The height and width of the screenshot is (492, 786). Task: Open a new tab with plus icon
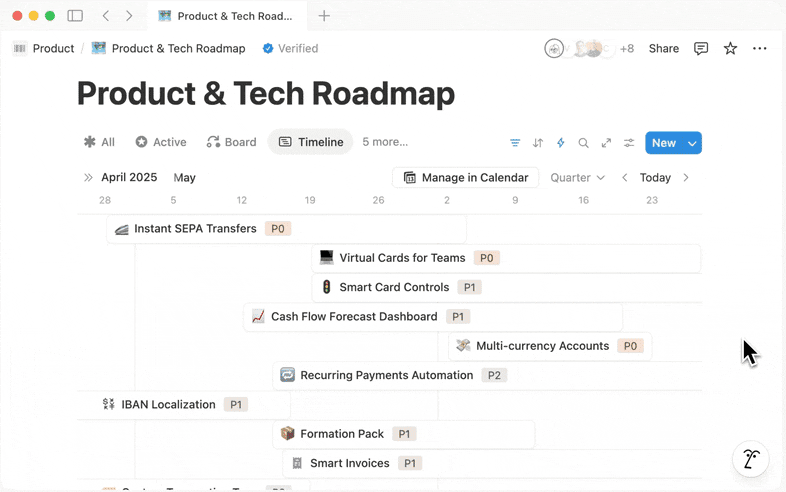pos(324,16)
